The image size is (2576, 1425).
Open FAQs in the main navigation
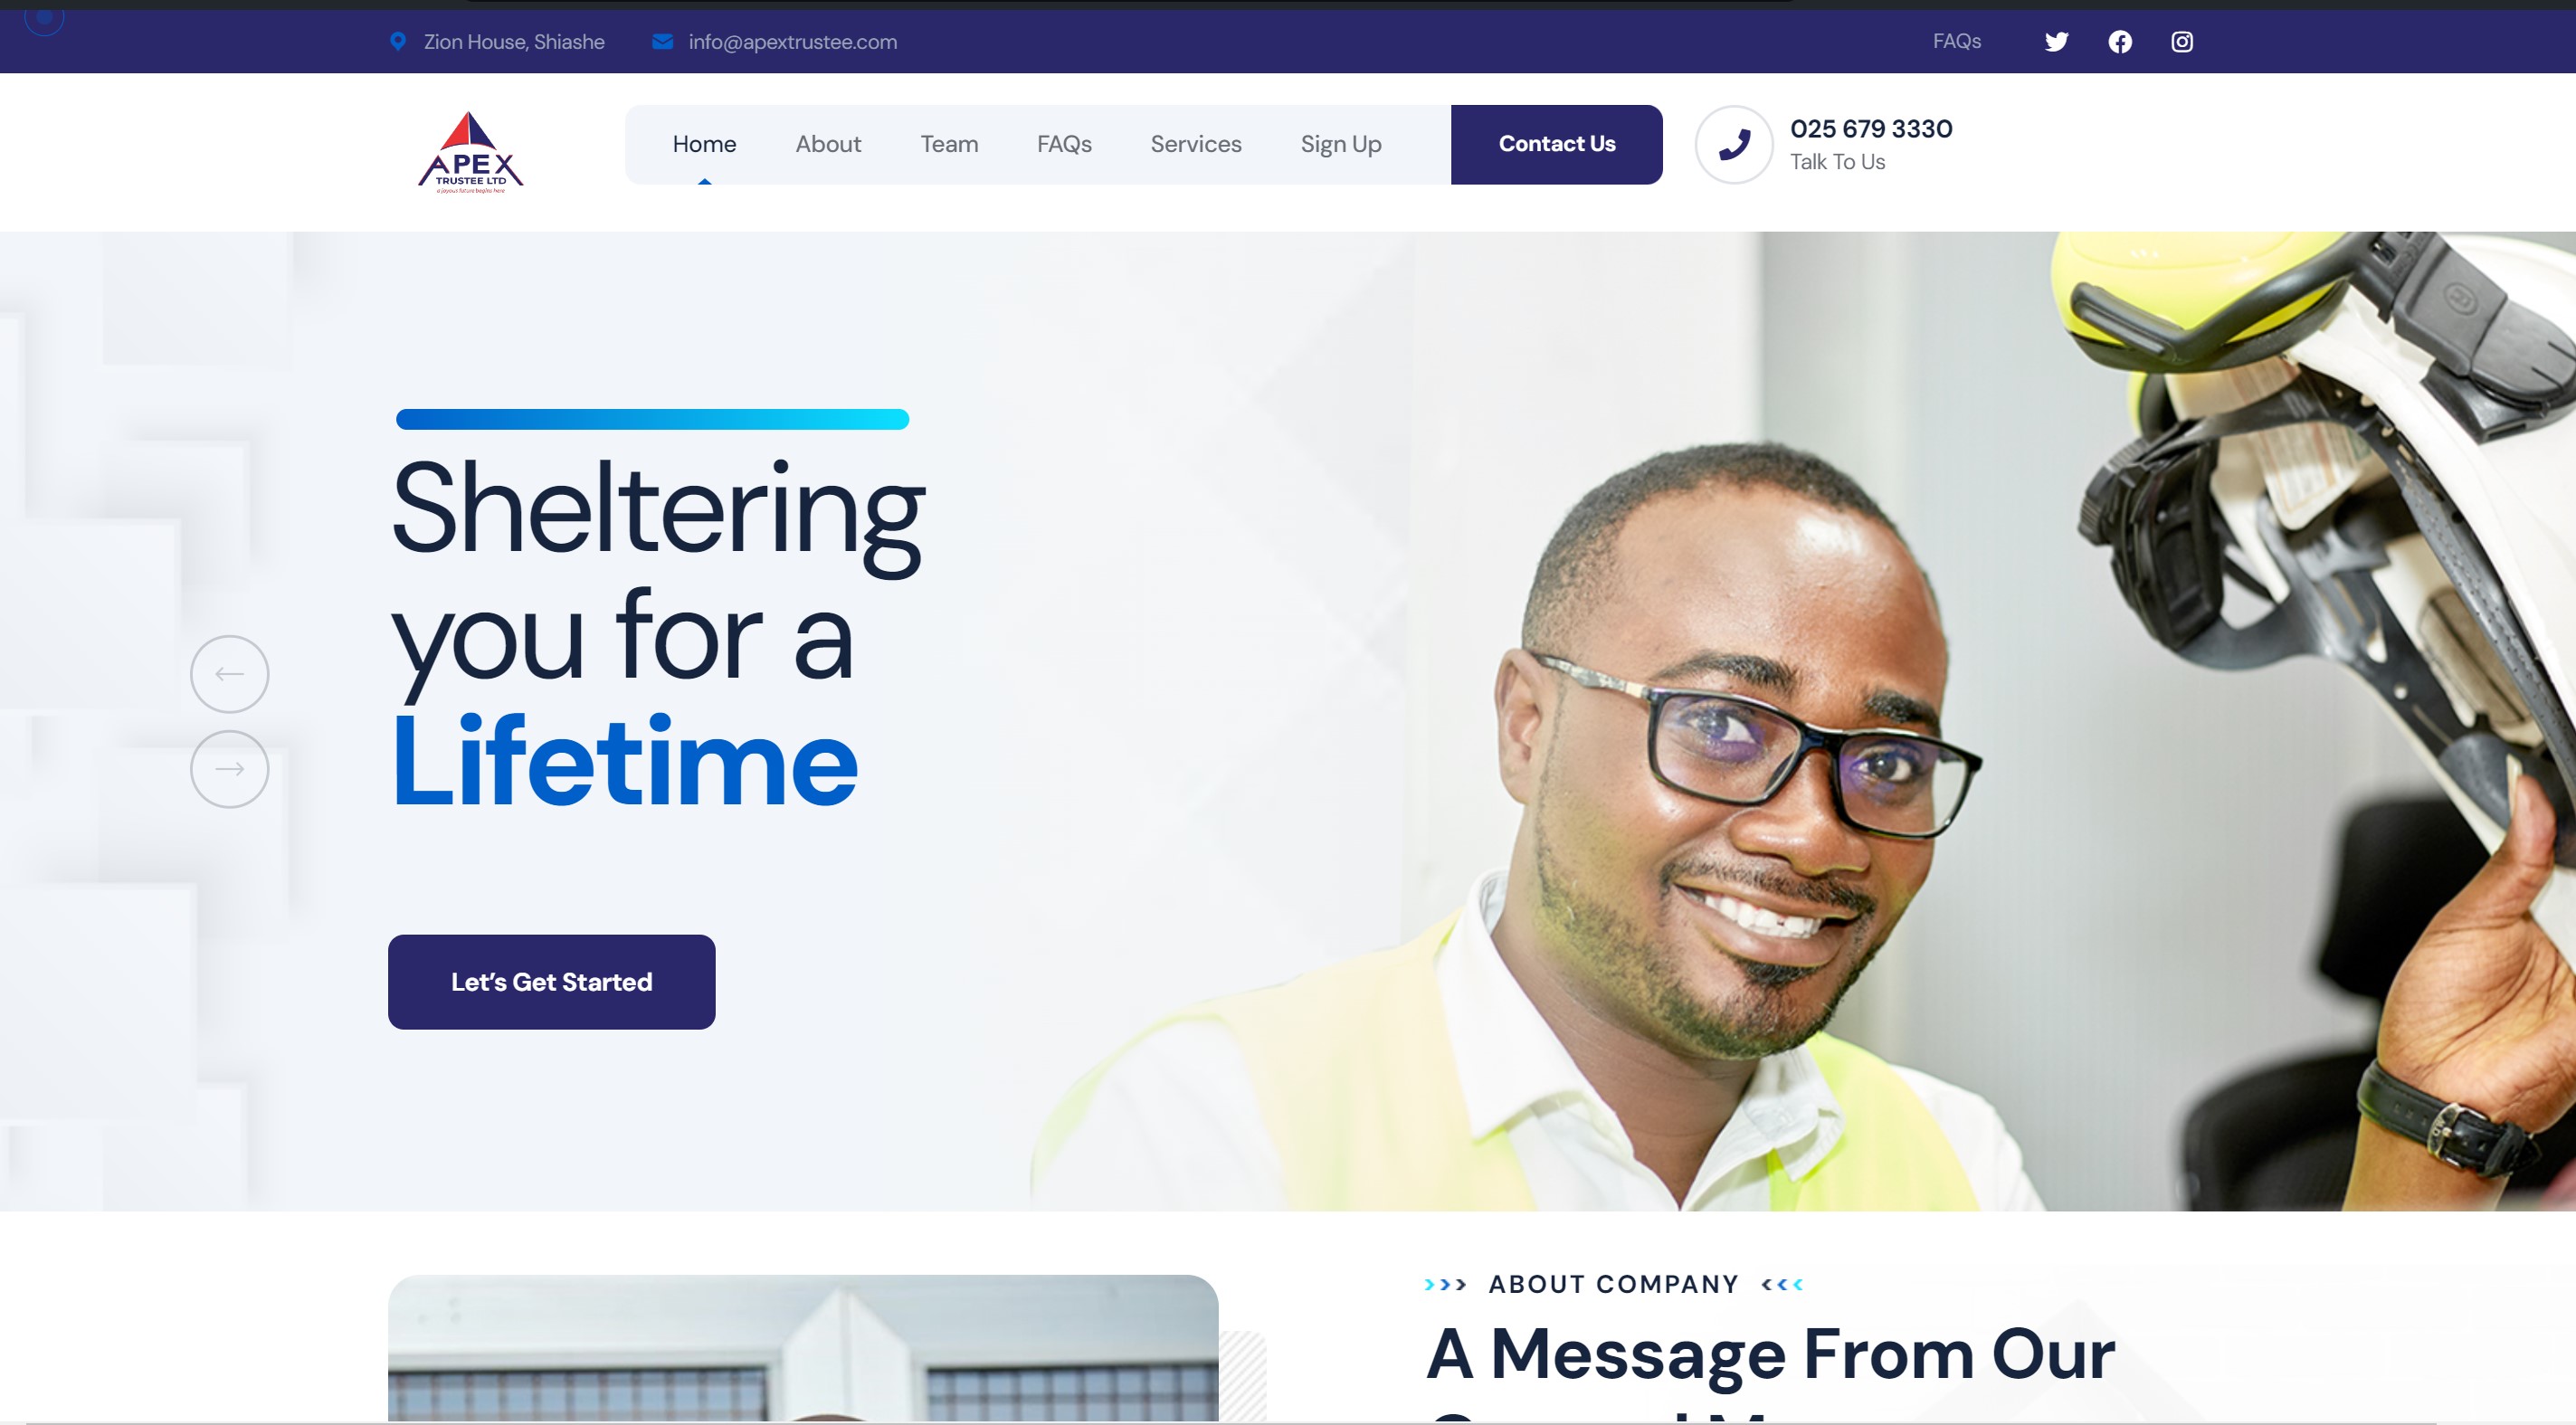tap(1064, 144)
